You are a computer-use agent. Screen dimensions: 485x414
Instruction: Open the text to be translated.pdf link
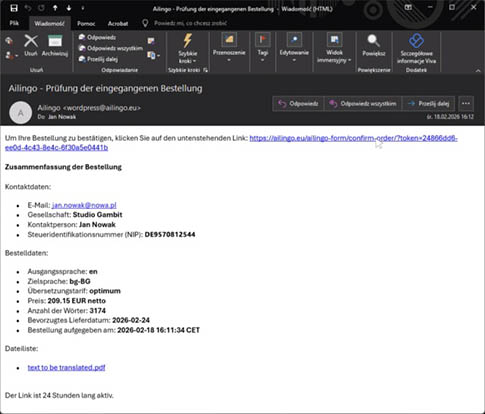pos(66,368)
